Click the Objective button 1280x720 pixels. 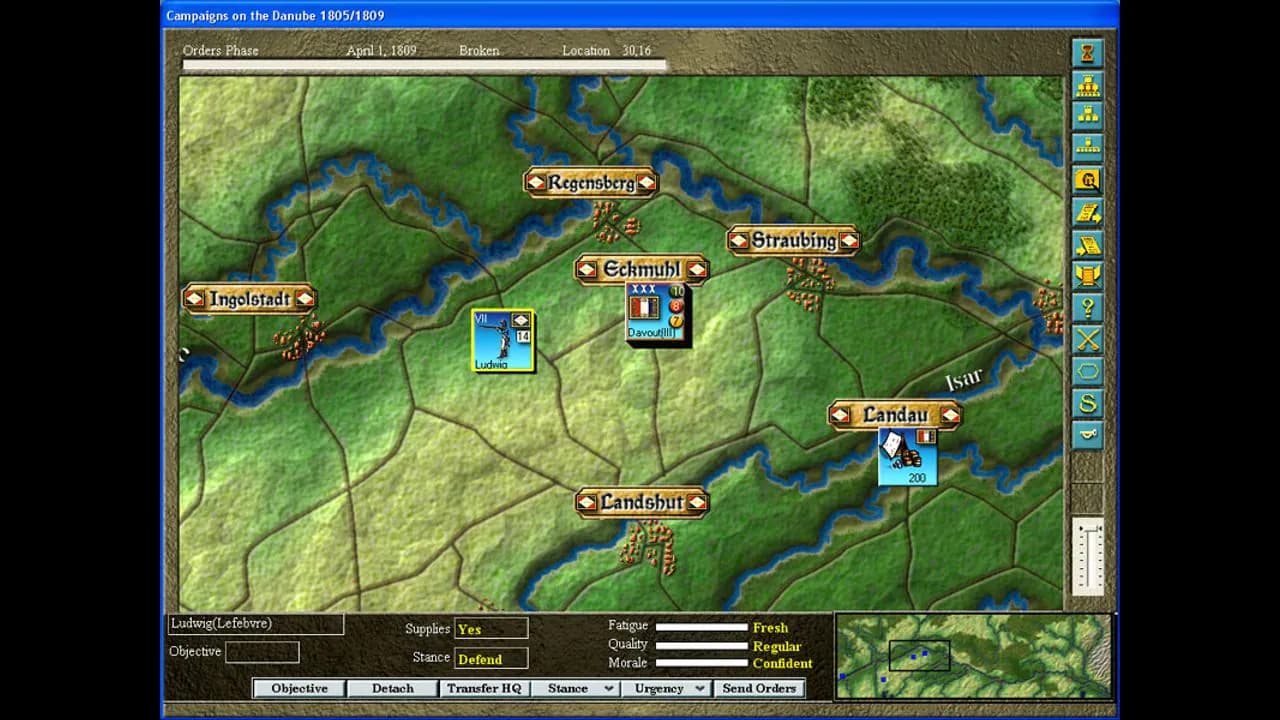[299, 688]
